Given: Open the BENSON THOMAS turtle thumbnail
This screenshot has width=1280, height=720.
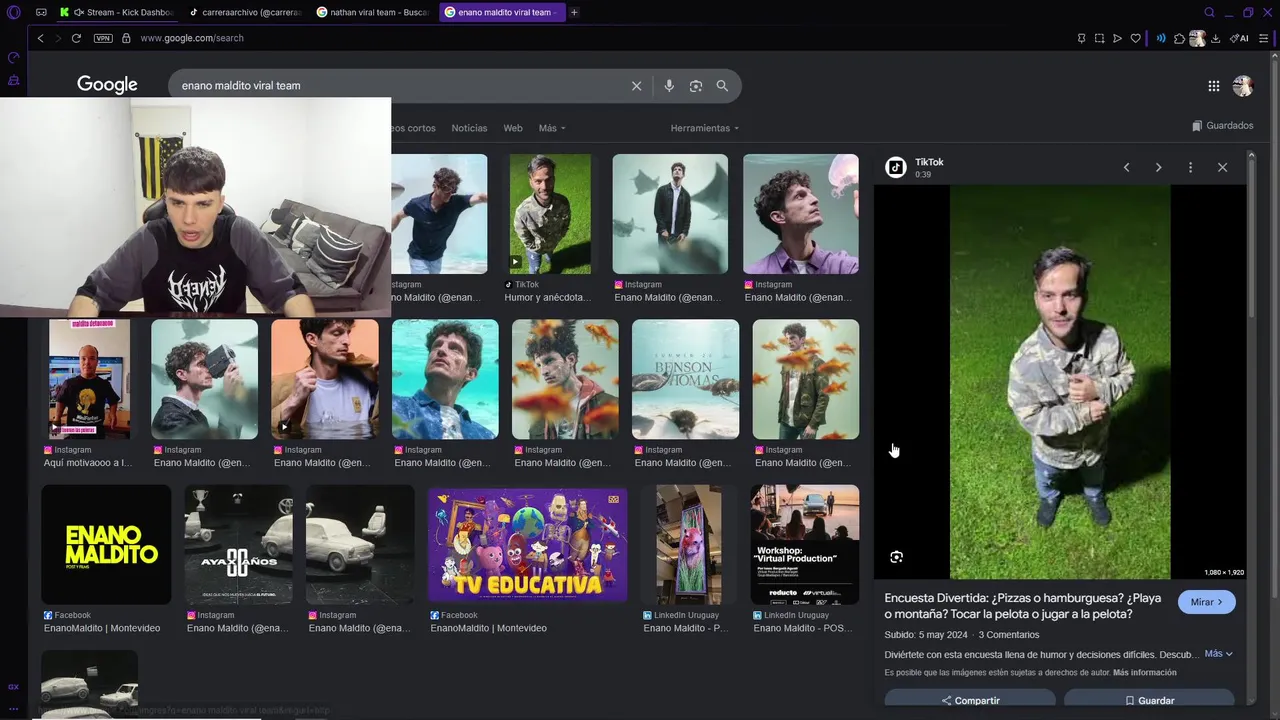Looking at the screenshot, I should coord(685,379).
